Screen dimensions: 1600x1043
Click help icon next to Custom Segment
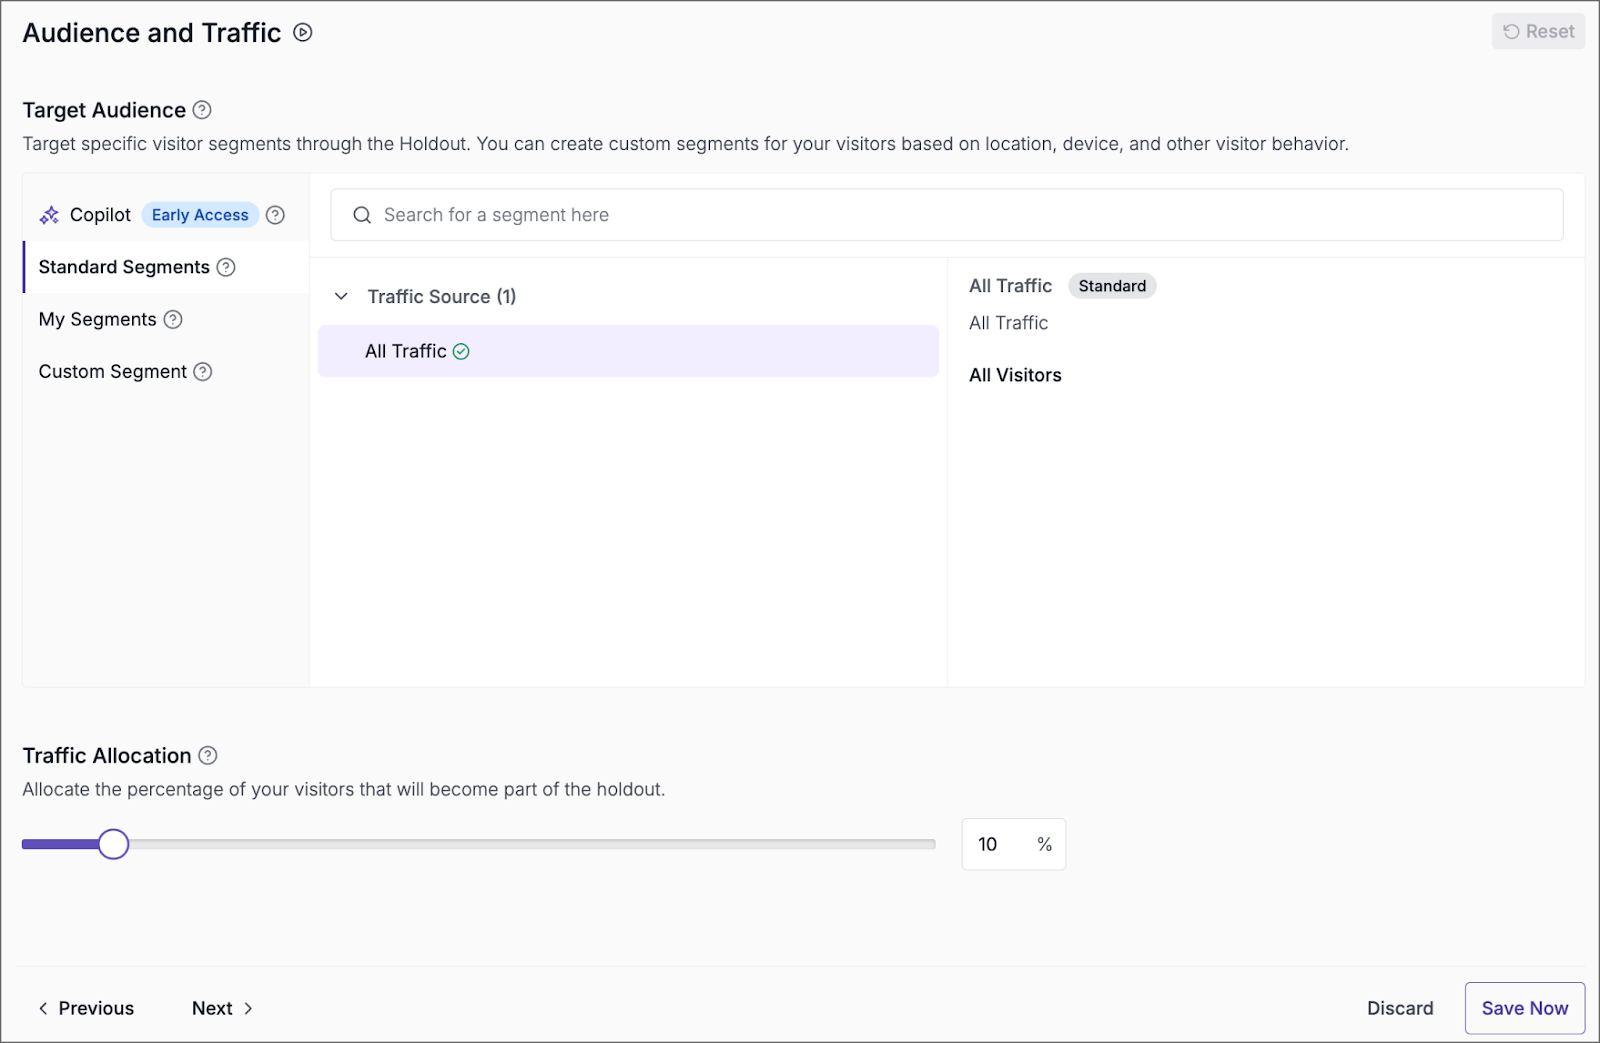(x=203, y=372)
